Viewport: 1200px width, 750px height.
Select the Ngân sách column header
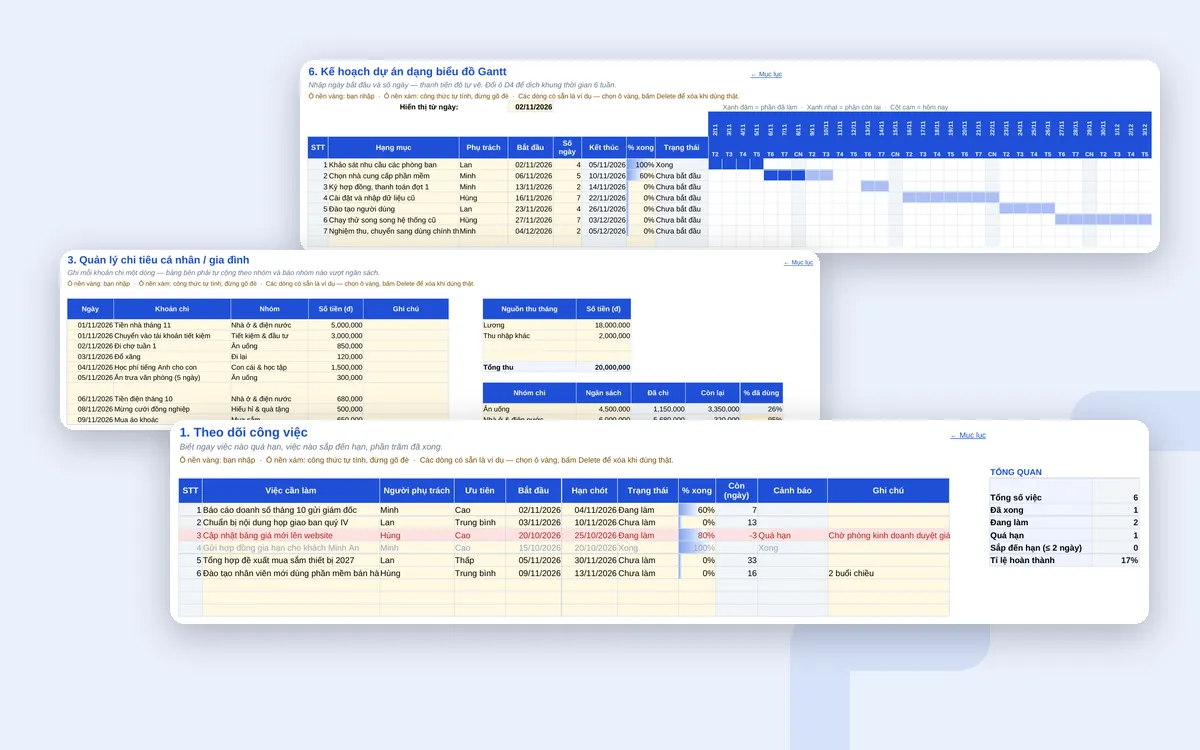coord(604,393)
